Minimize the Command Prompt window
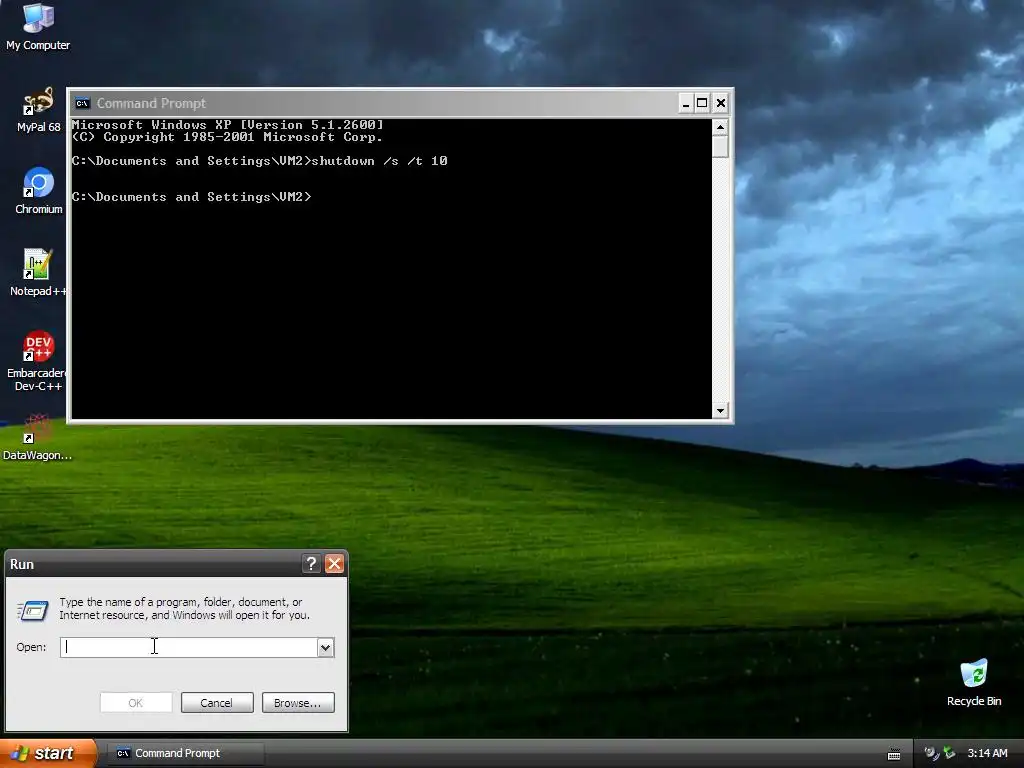The width and height of the screenshot is (1024, 768). 686,103
